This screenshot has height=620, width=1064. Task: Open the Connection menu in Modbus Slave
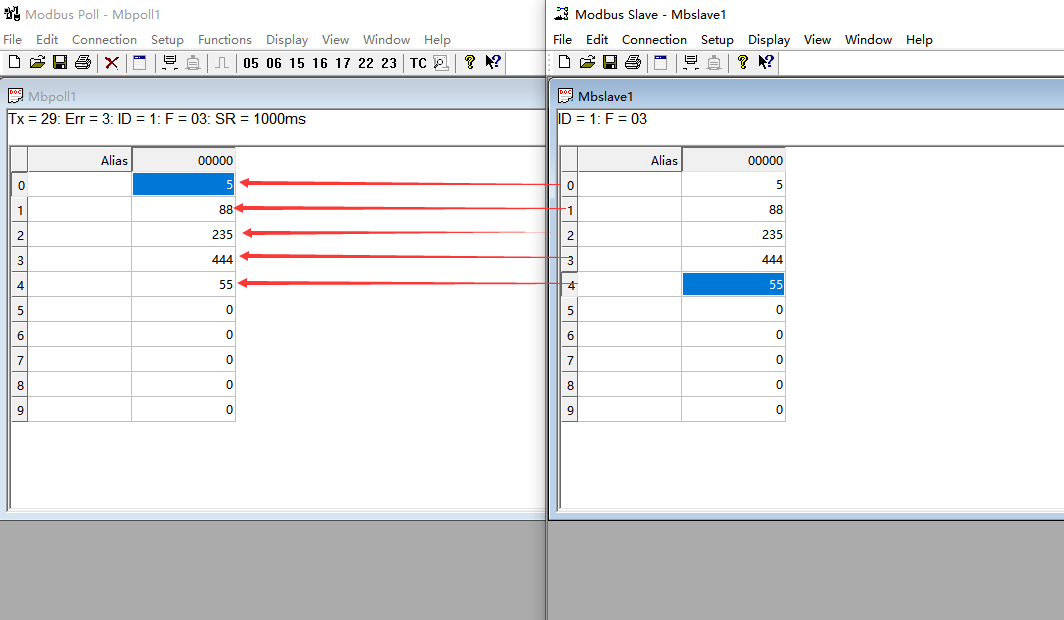[x=654, y=40]
